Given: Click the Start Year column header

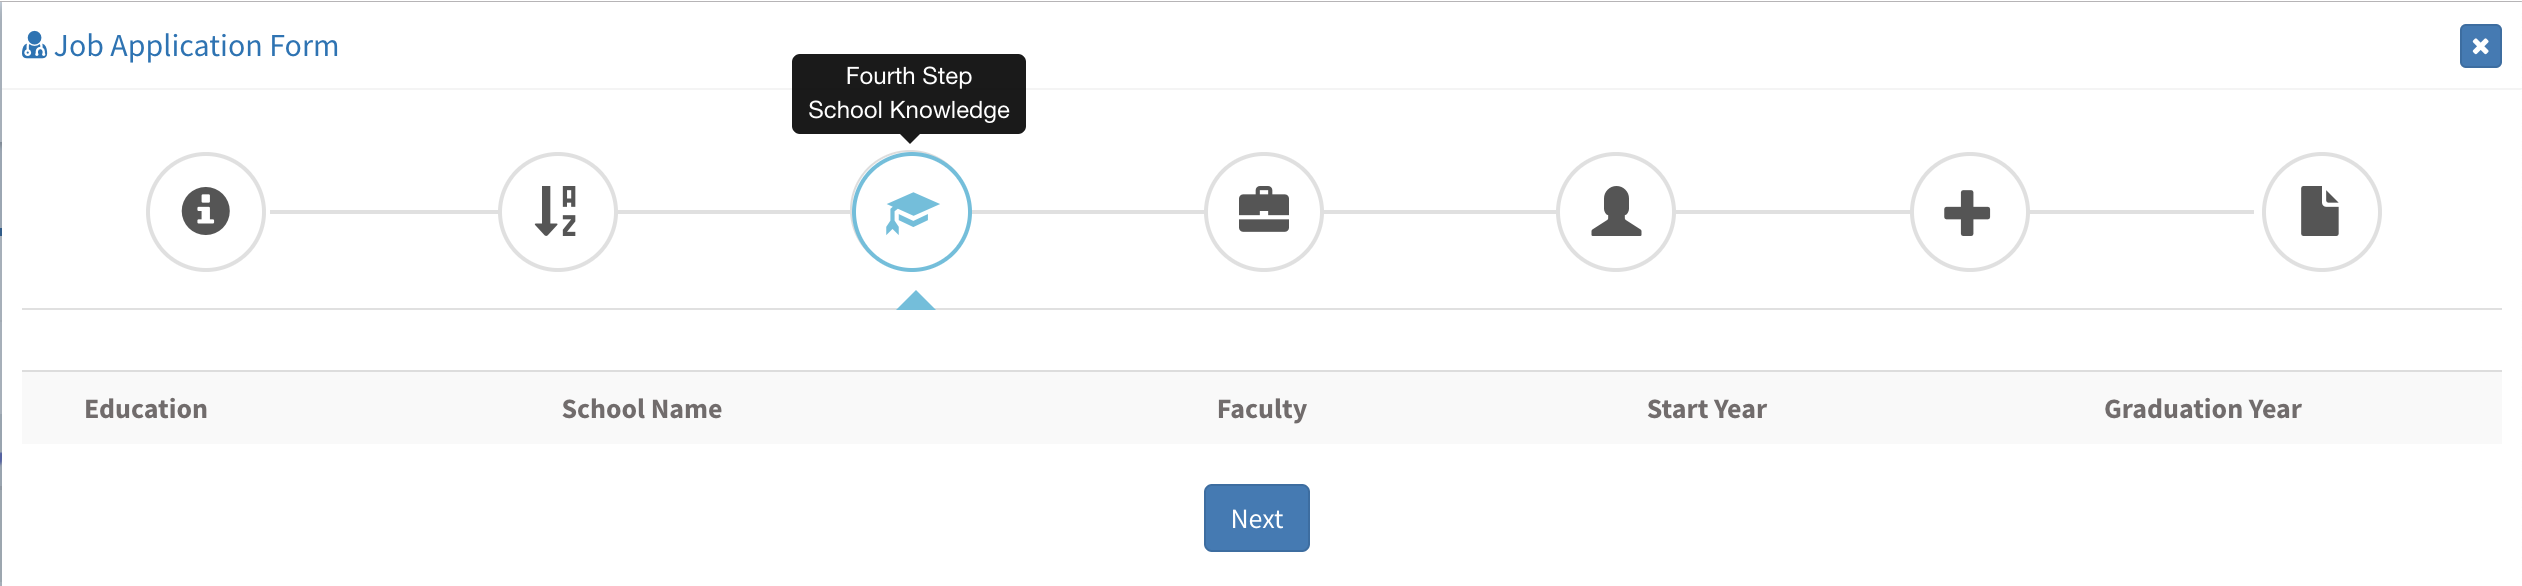Looking at the screenshot, I should [x=1707, y=409].
